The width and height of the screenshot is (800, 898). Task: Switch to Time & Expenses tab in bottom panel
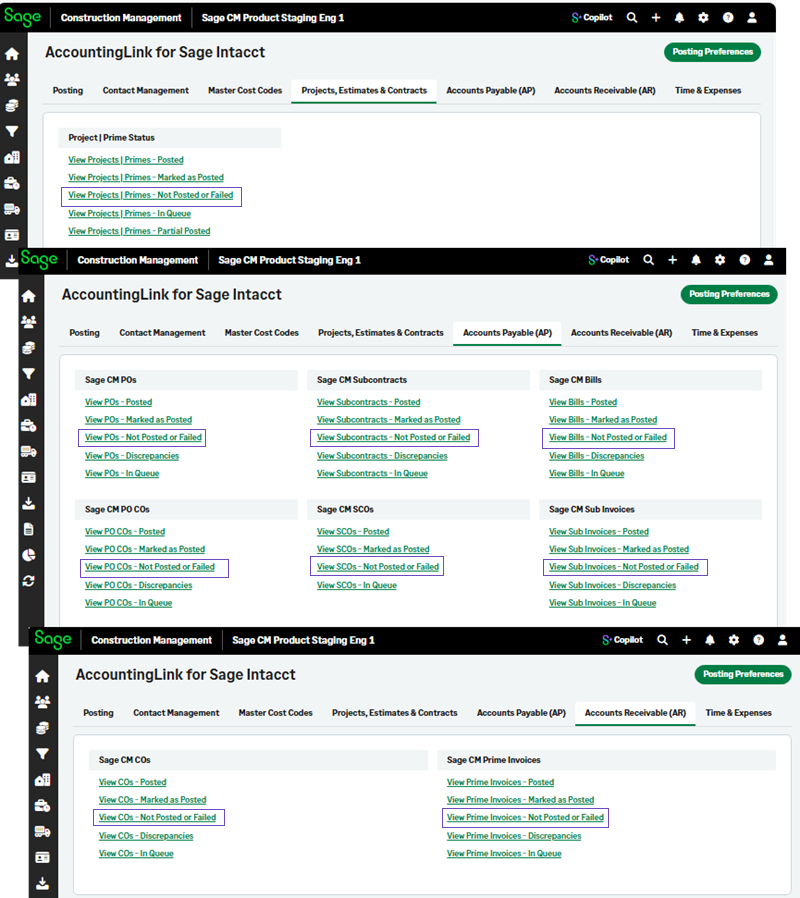pyautogui.click(x=738, y=713)
